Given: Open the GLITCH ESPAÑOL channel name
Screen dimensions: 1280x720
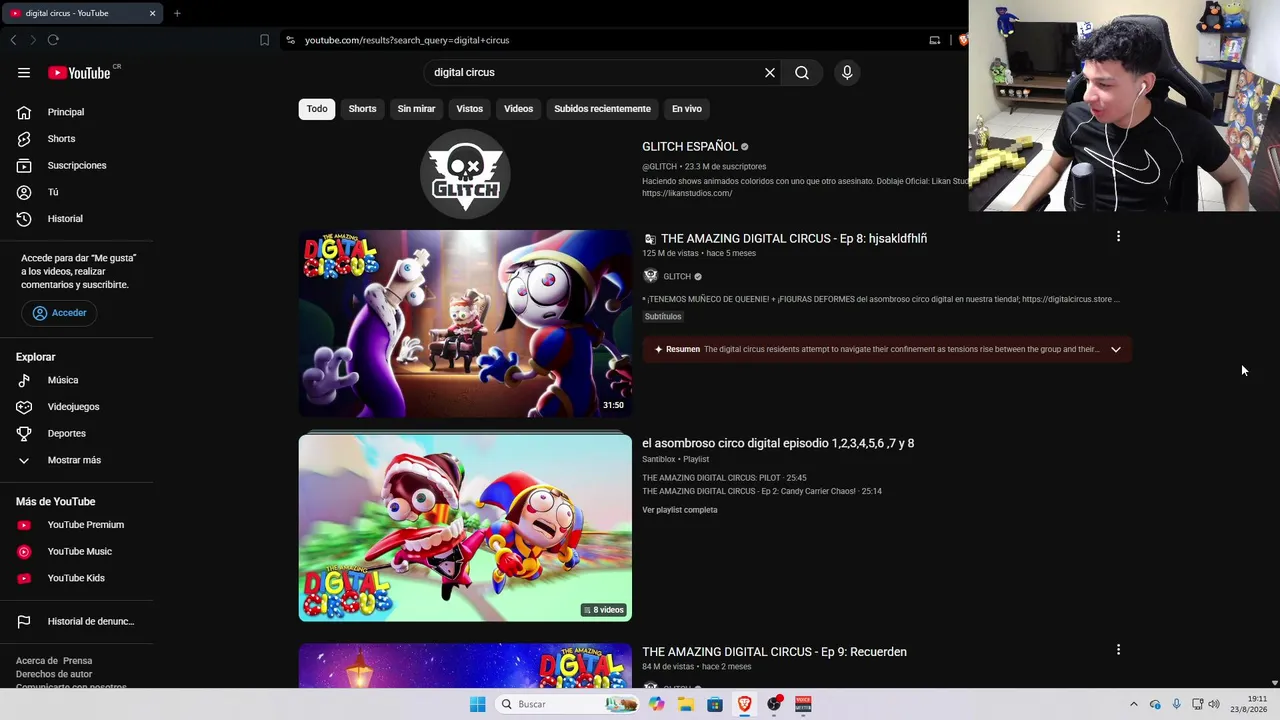Looking at the screenshot, I should coord(690,147).
